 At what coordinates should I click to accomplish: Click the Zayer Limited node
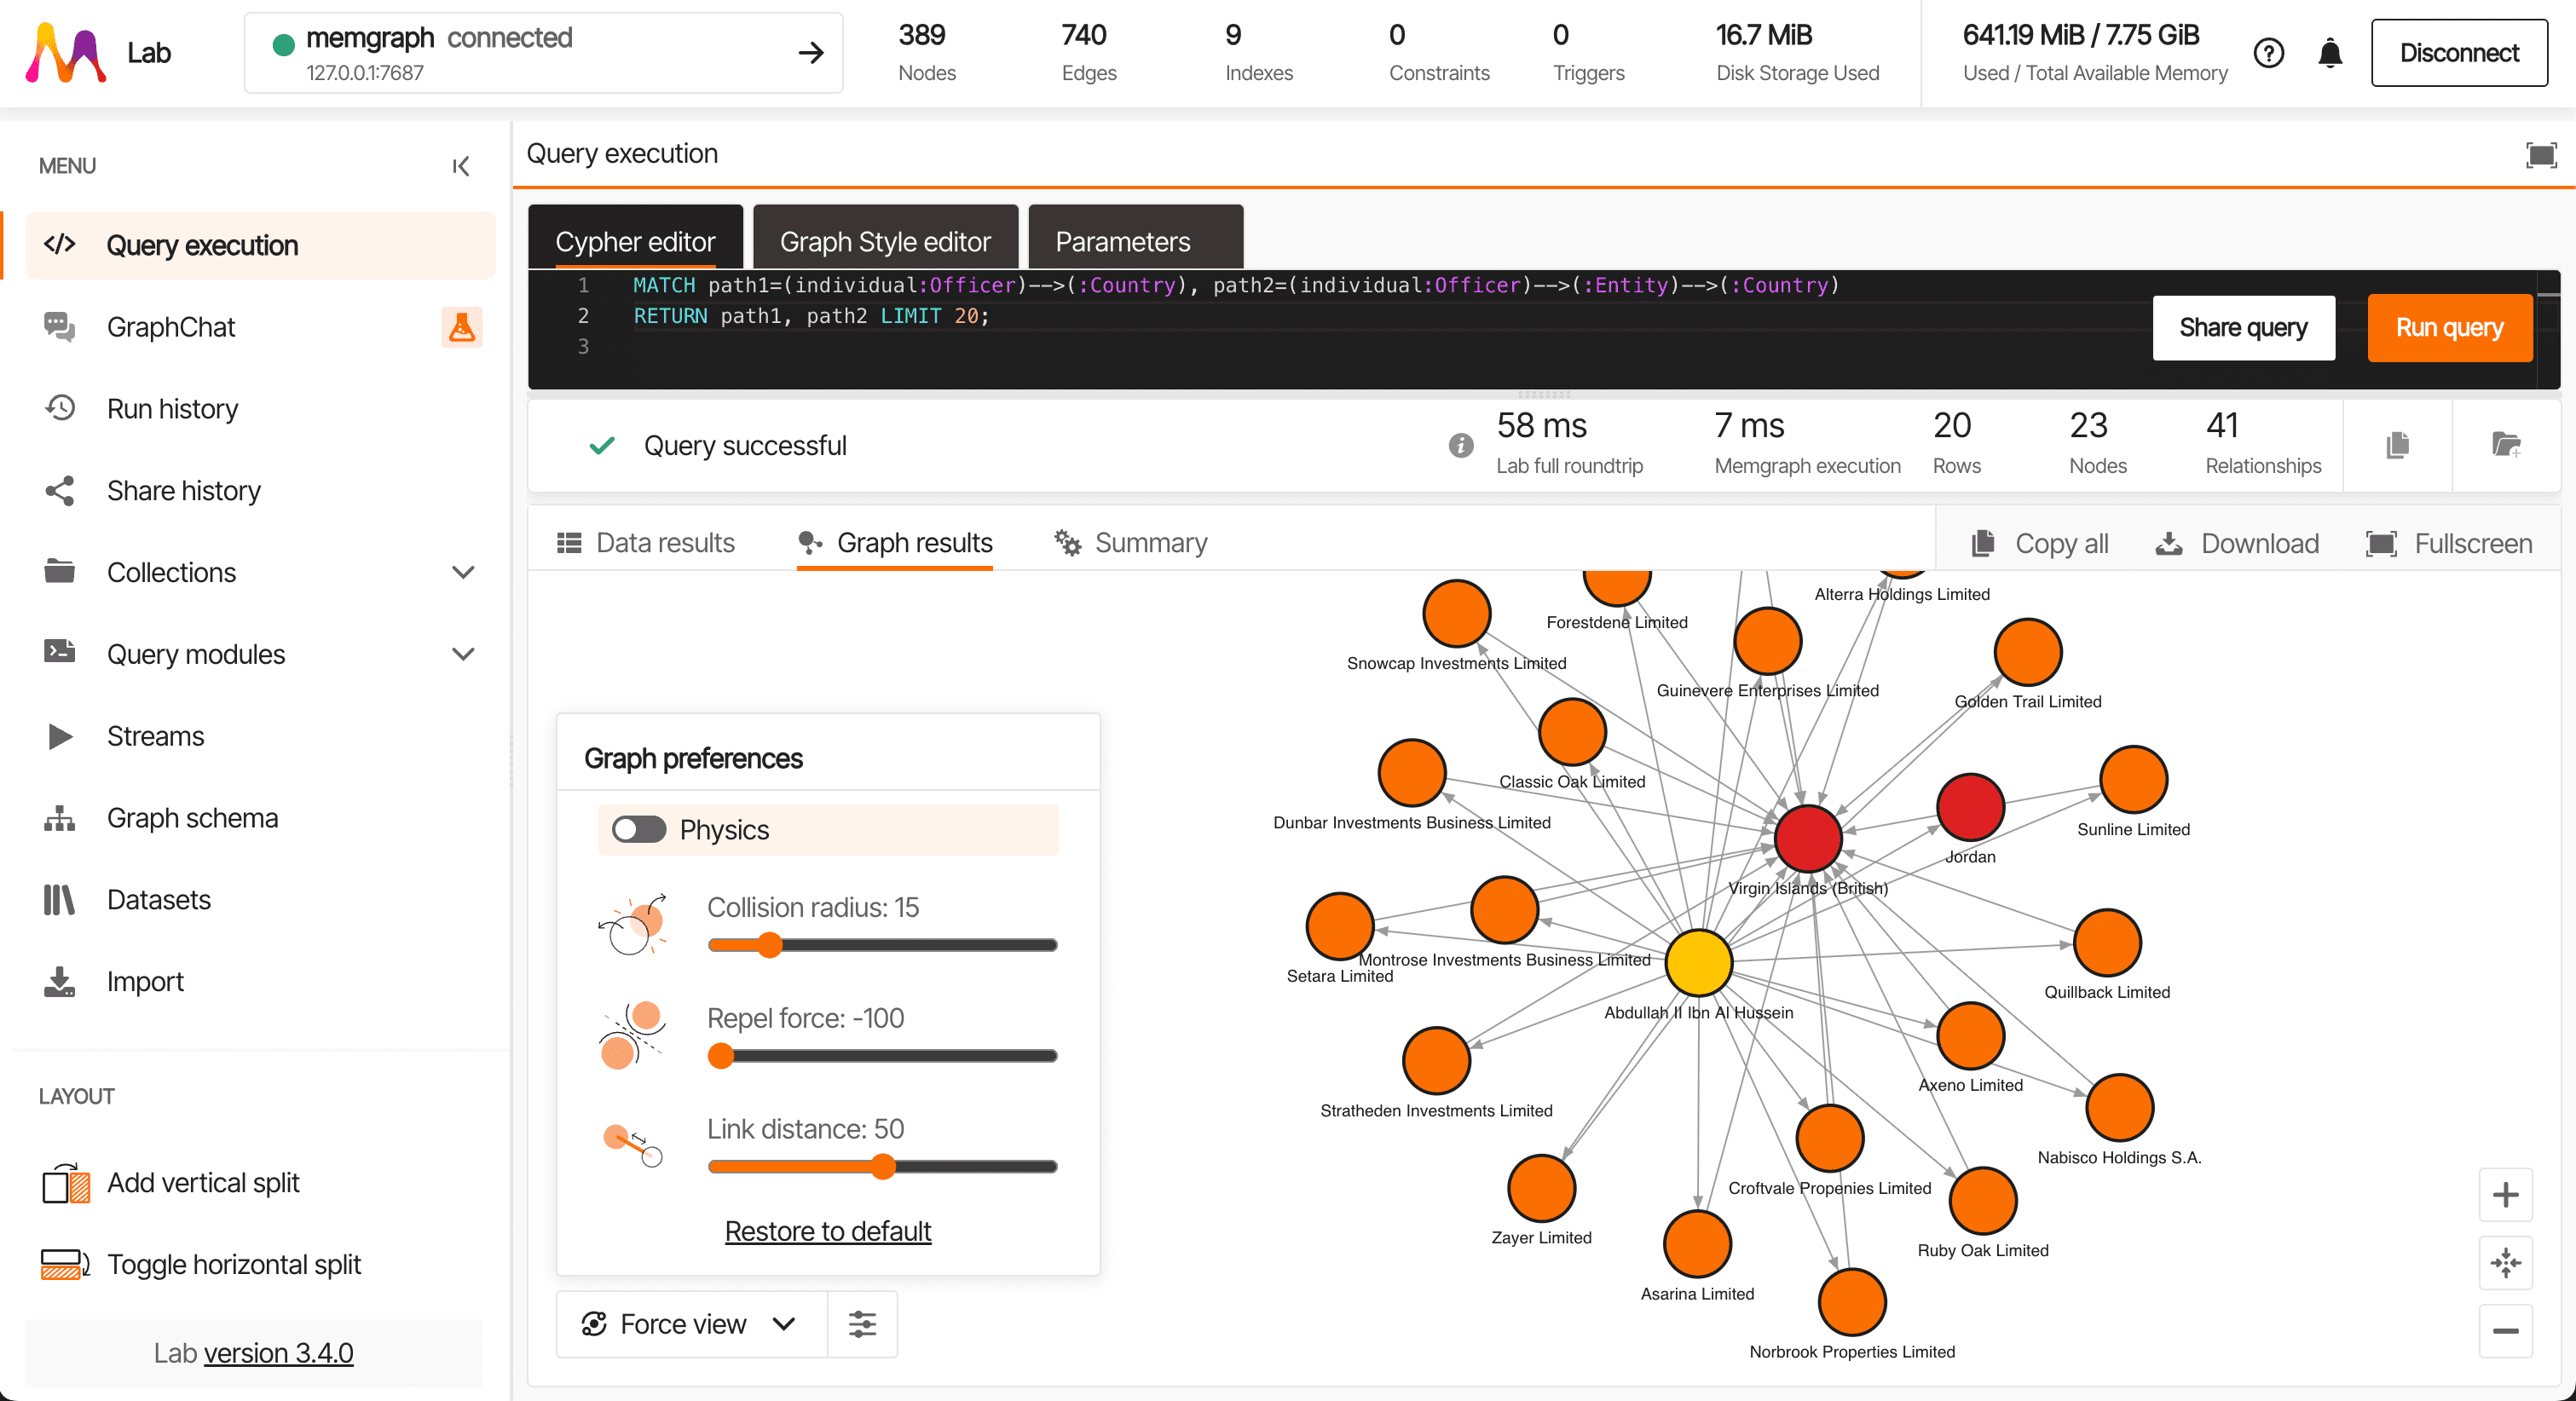(1542, 1188)
